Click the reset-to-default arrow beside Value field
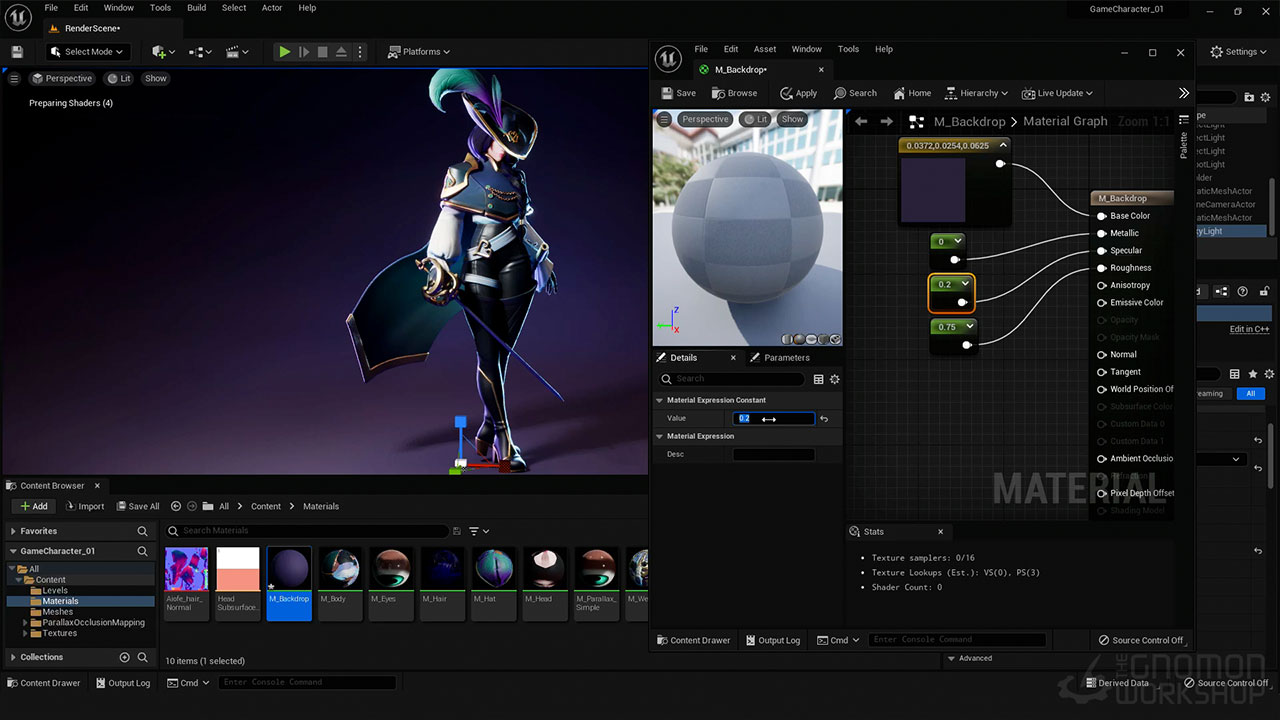The width and height of the screenshot is (1280, 720). click(824, 419)
